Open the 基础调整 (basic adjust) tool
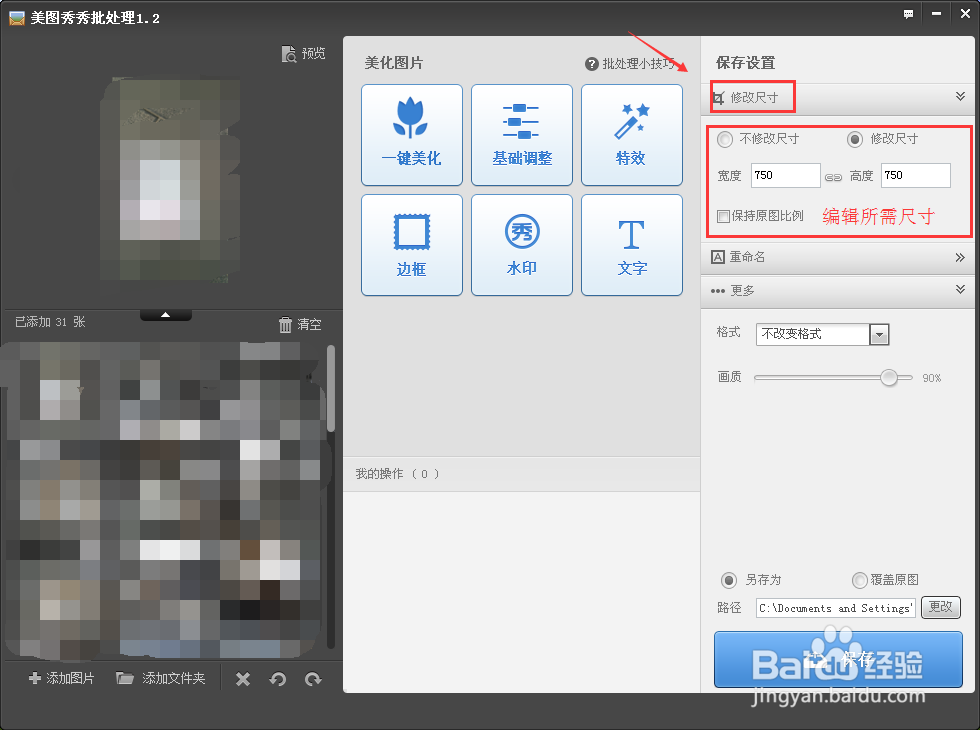The image size is (980, 730). pos(521,135)
